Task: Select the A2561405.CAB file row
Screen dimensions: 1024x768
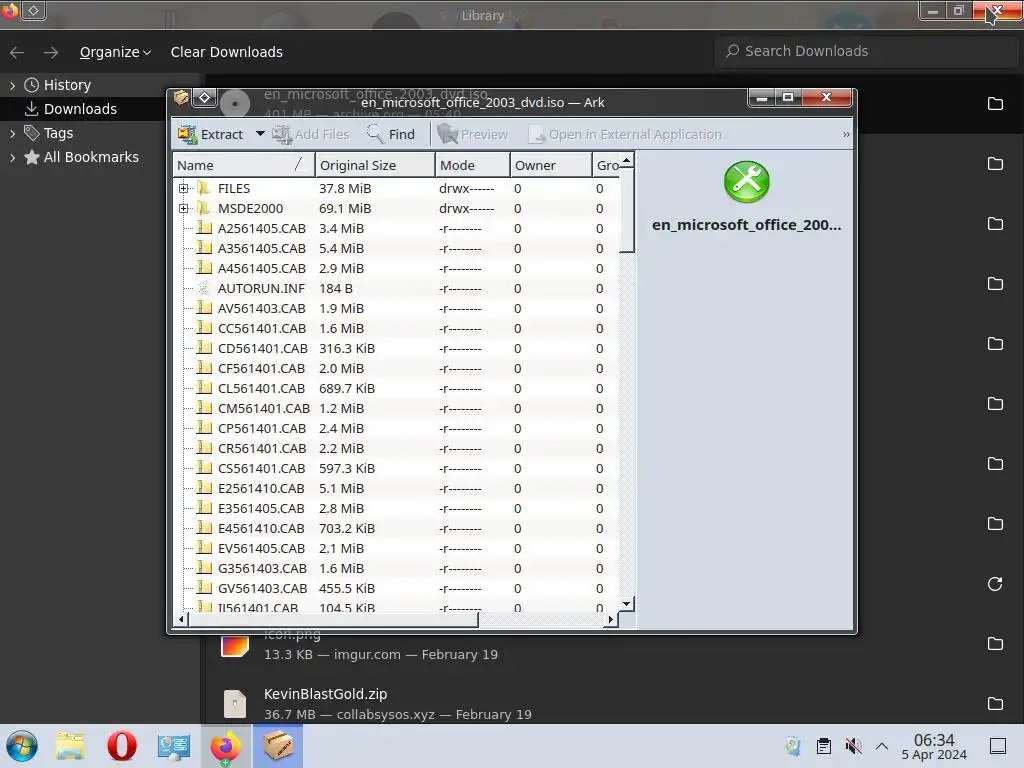Action: [x=396, y=229]
